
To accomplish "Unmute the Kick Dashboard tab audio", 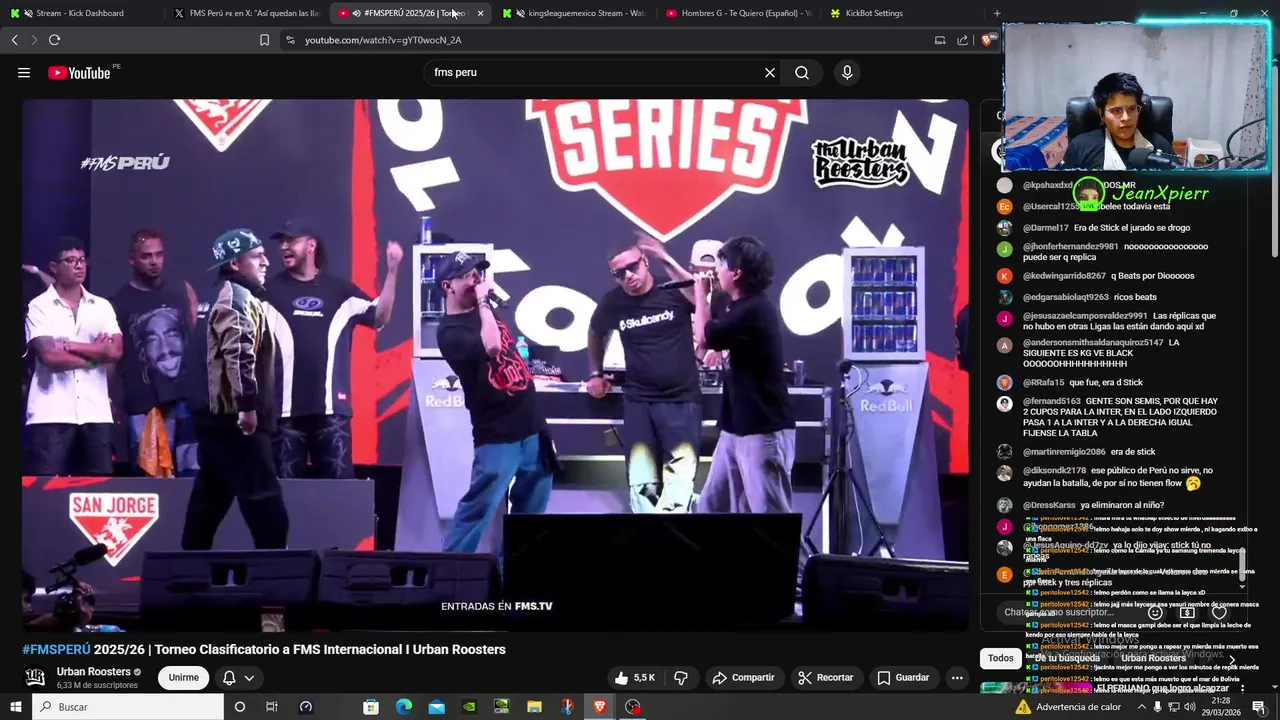I will tap(27, 13).
